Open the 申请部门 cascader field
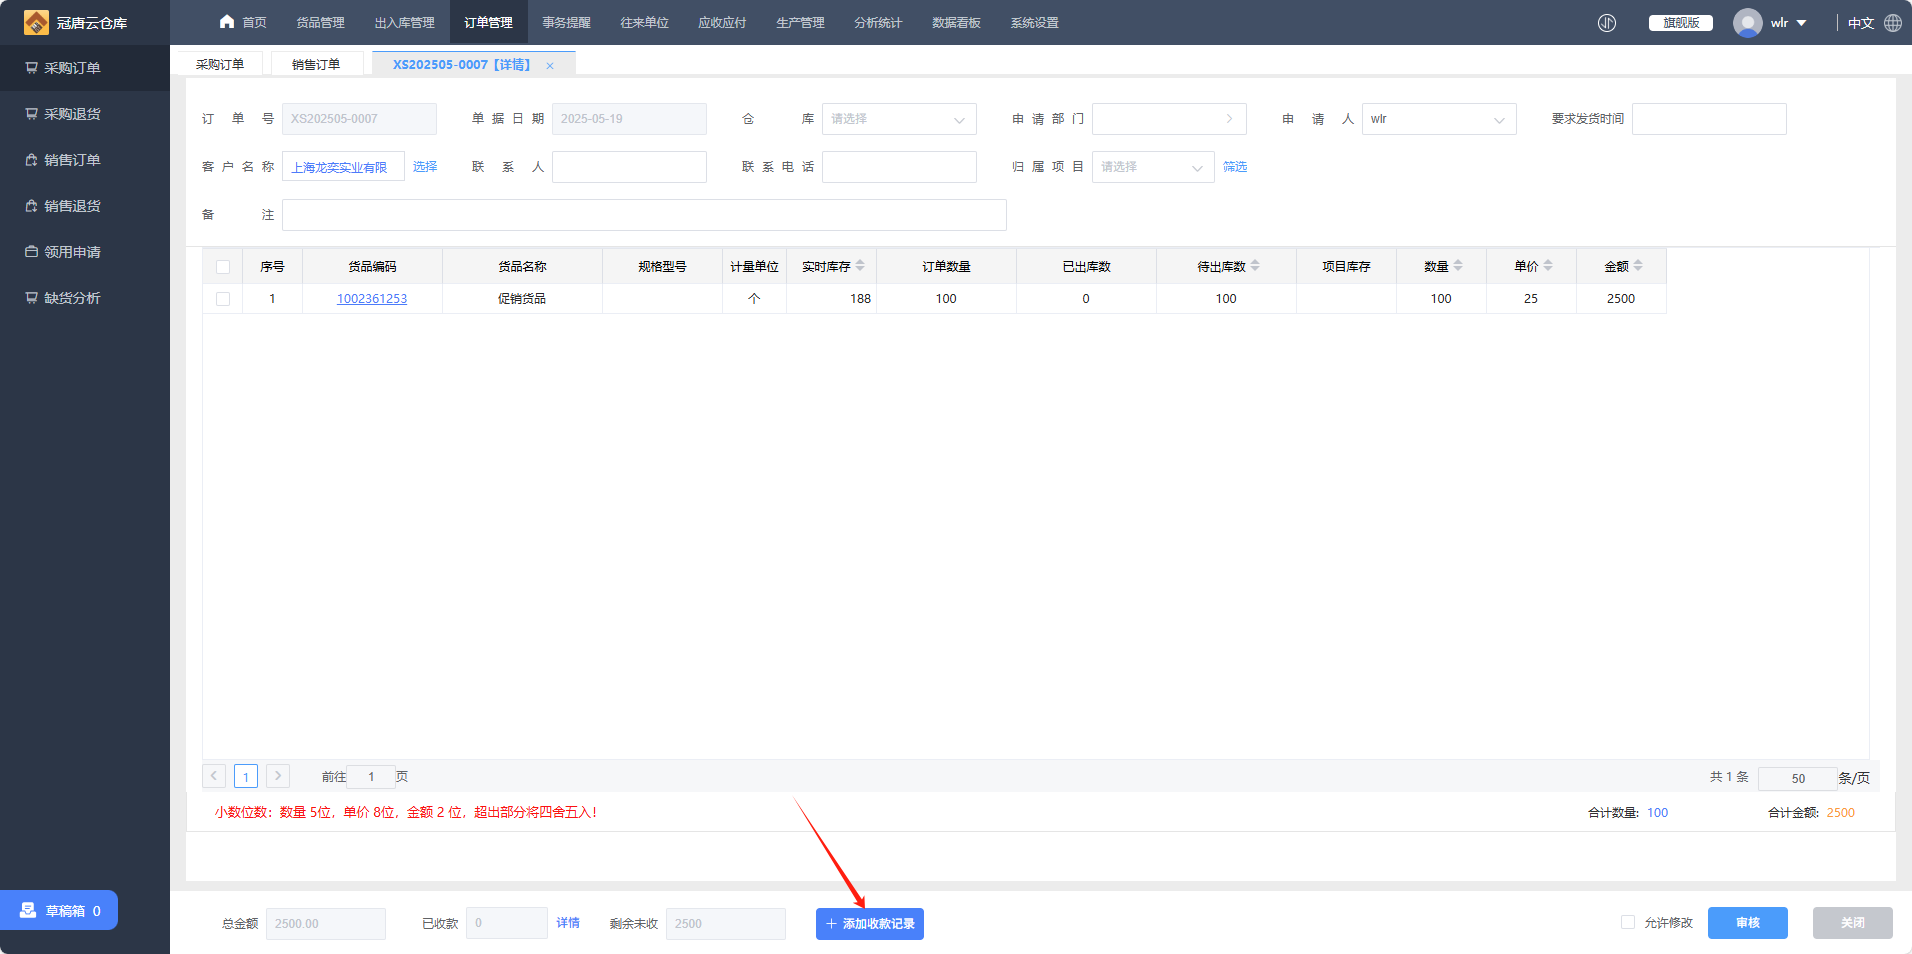The width and height of the screenshot is (1912, 954). point(1169,119)
